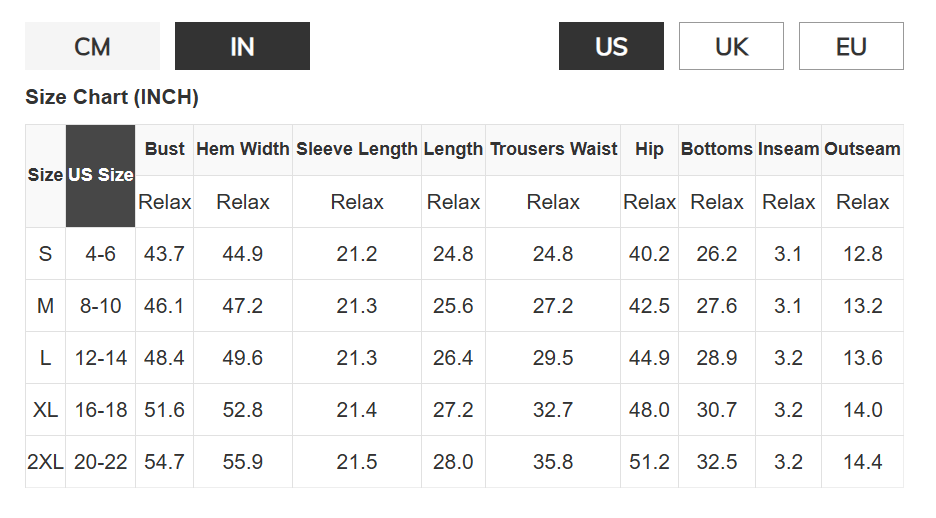The image size is (936, 518).
Task: Select the S size row label
Action: 45,254
